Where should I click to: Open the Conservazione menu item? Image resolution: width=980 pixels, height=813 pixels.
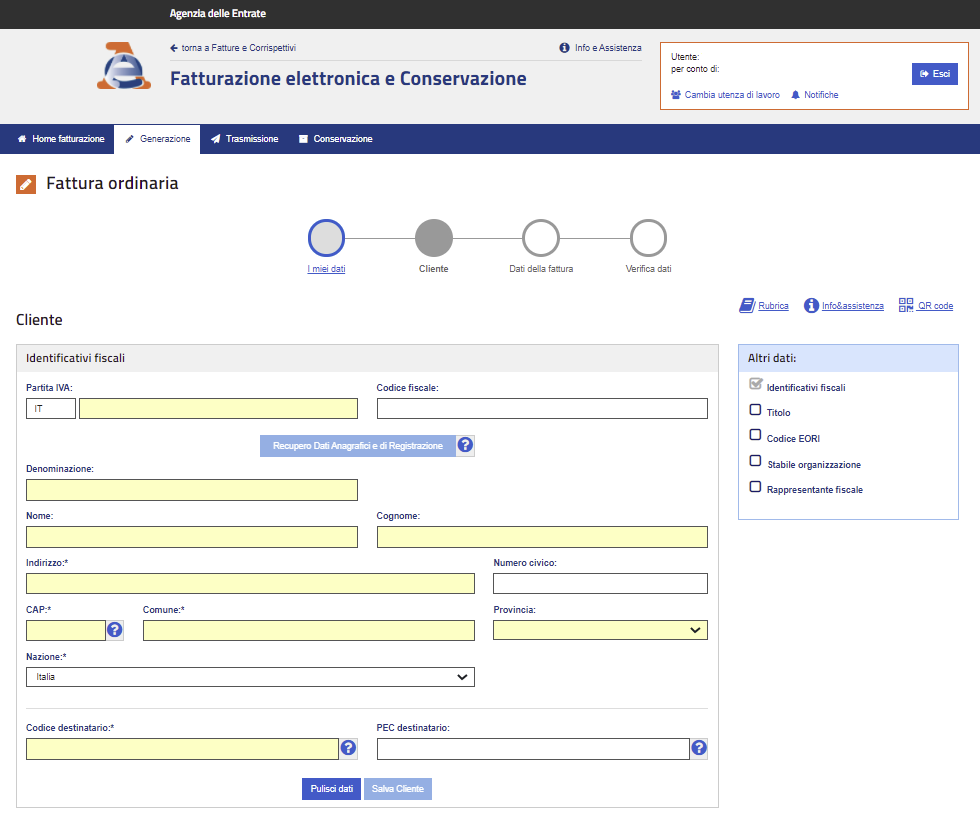point(336,139)
